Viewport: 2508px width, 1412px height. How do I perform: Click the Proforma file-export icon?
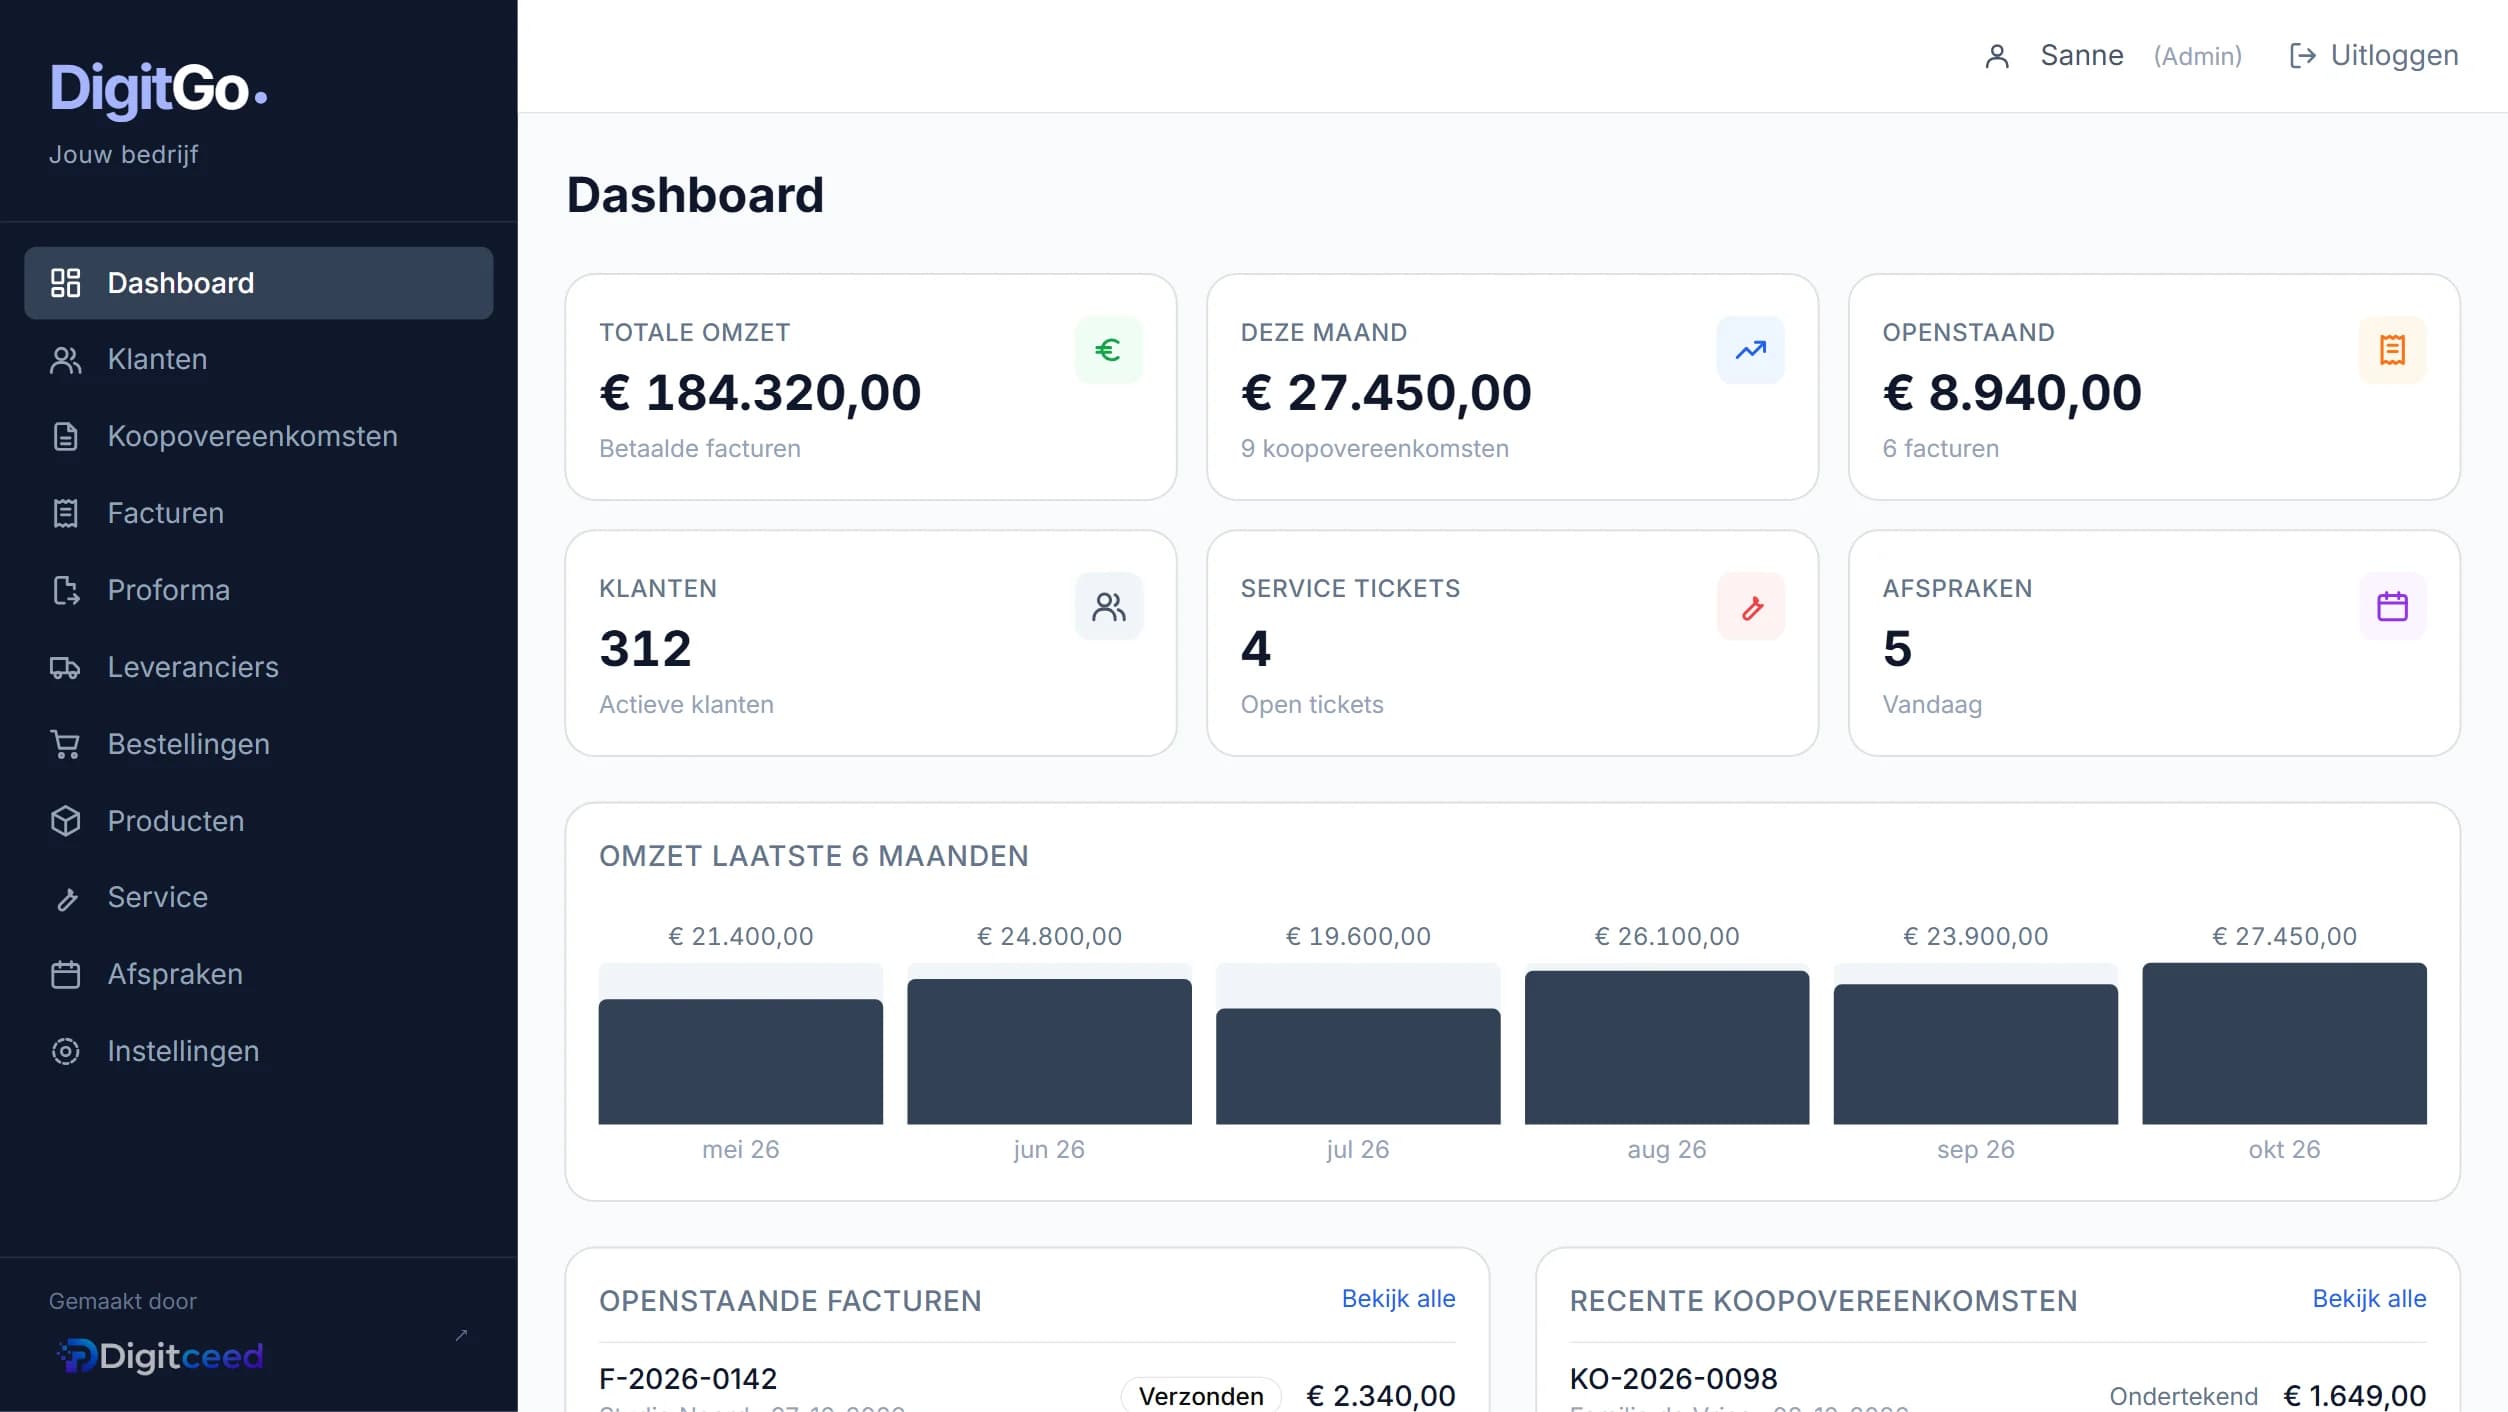tap(66, 590)
